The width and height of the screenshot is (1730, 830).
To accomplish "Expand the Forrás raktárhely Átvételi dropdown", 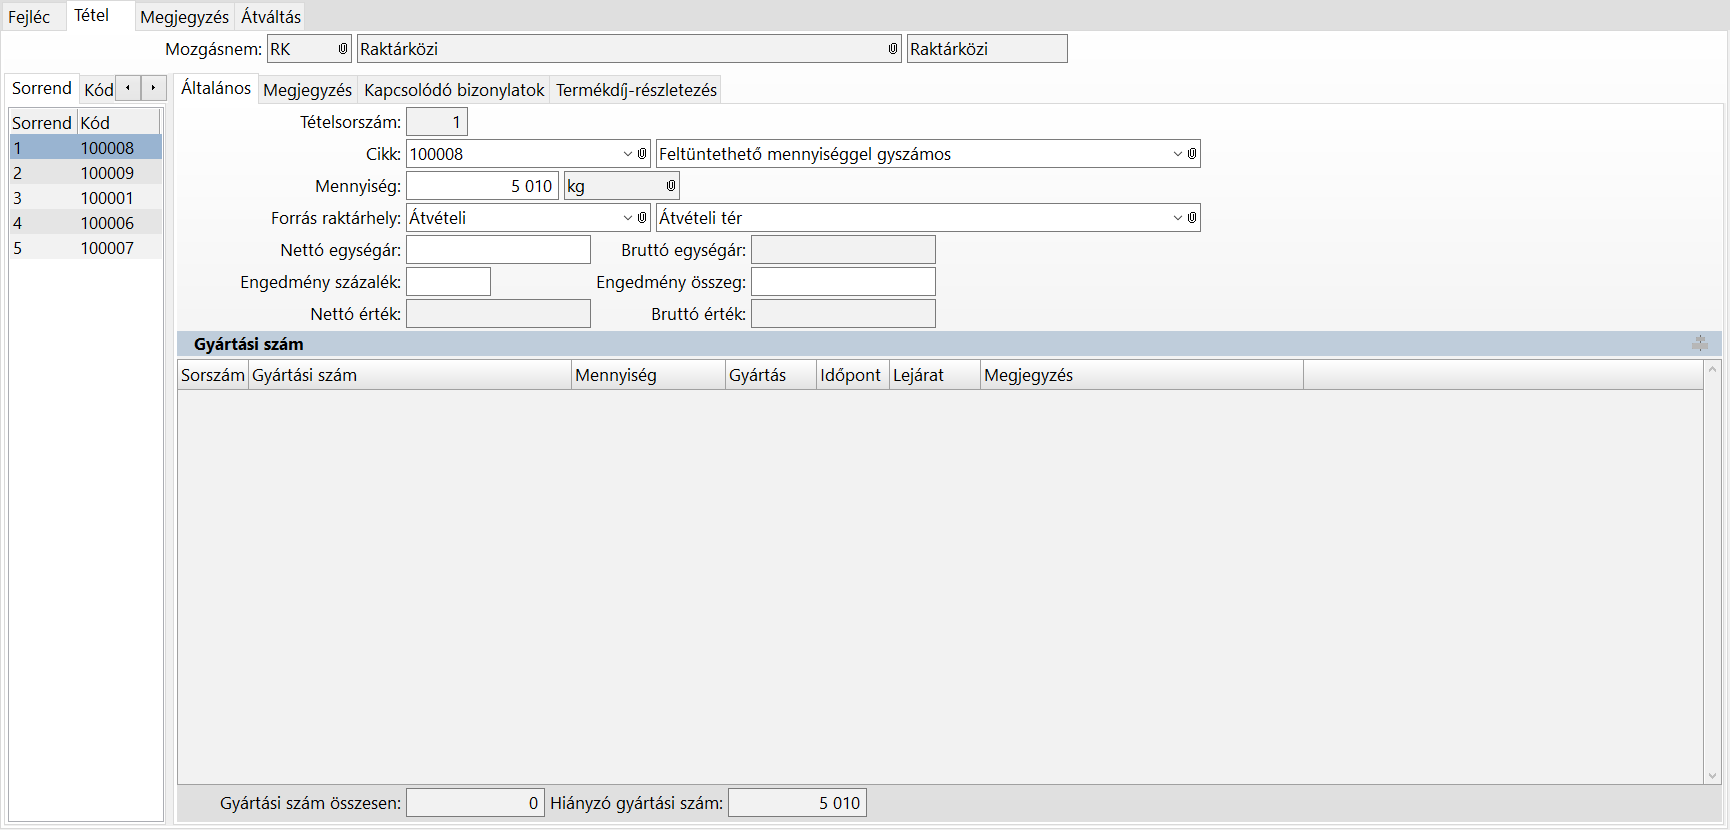I will (x=628, y=218).
